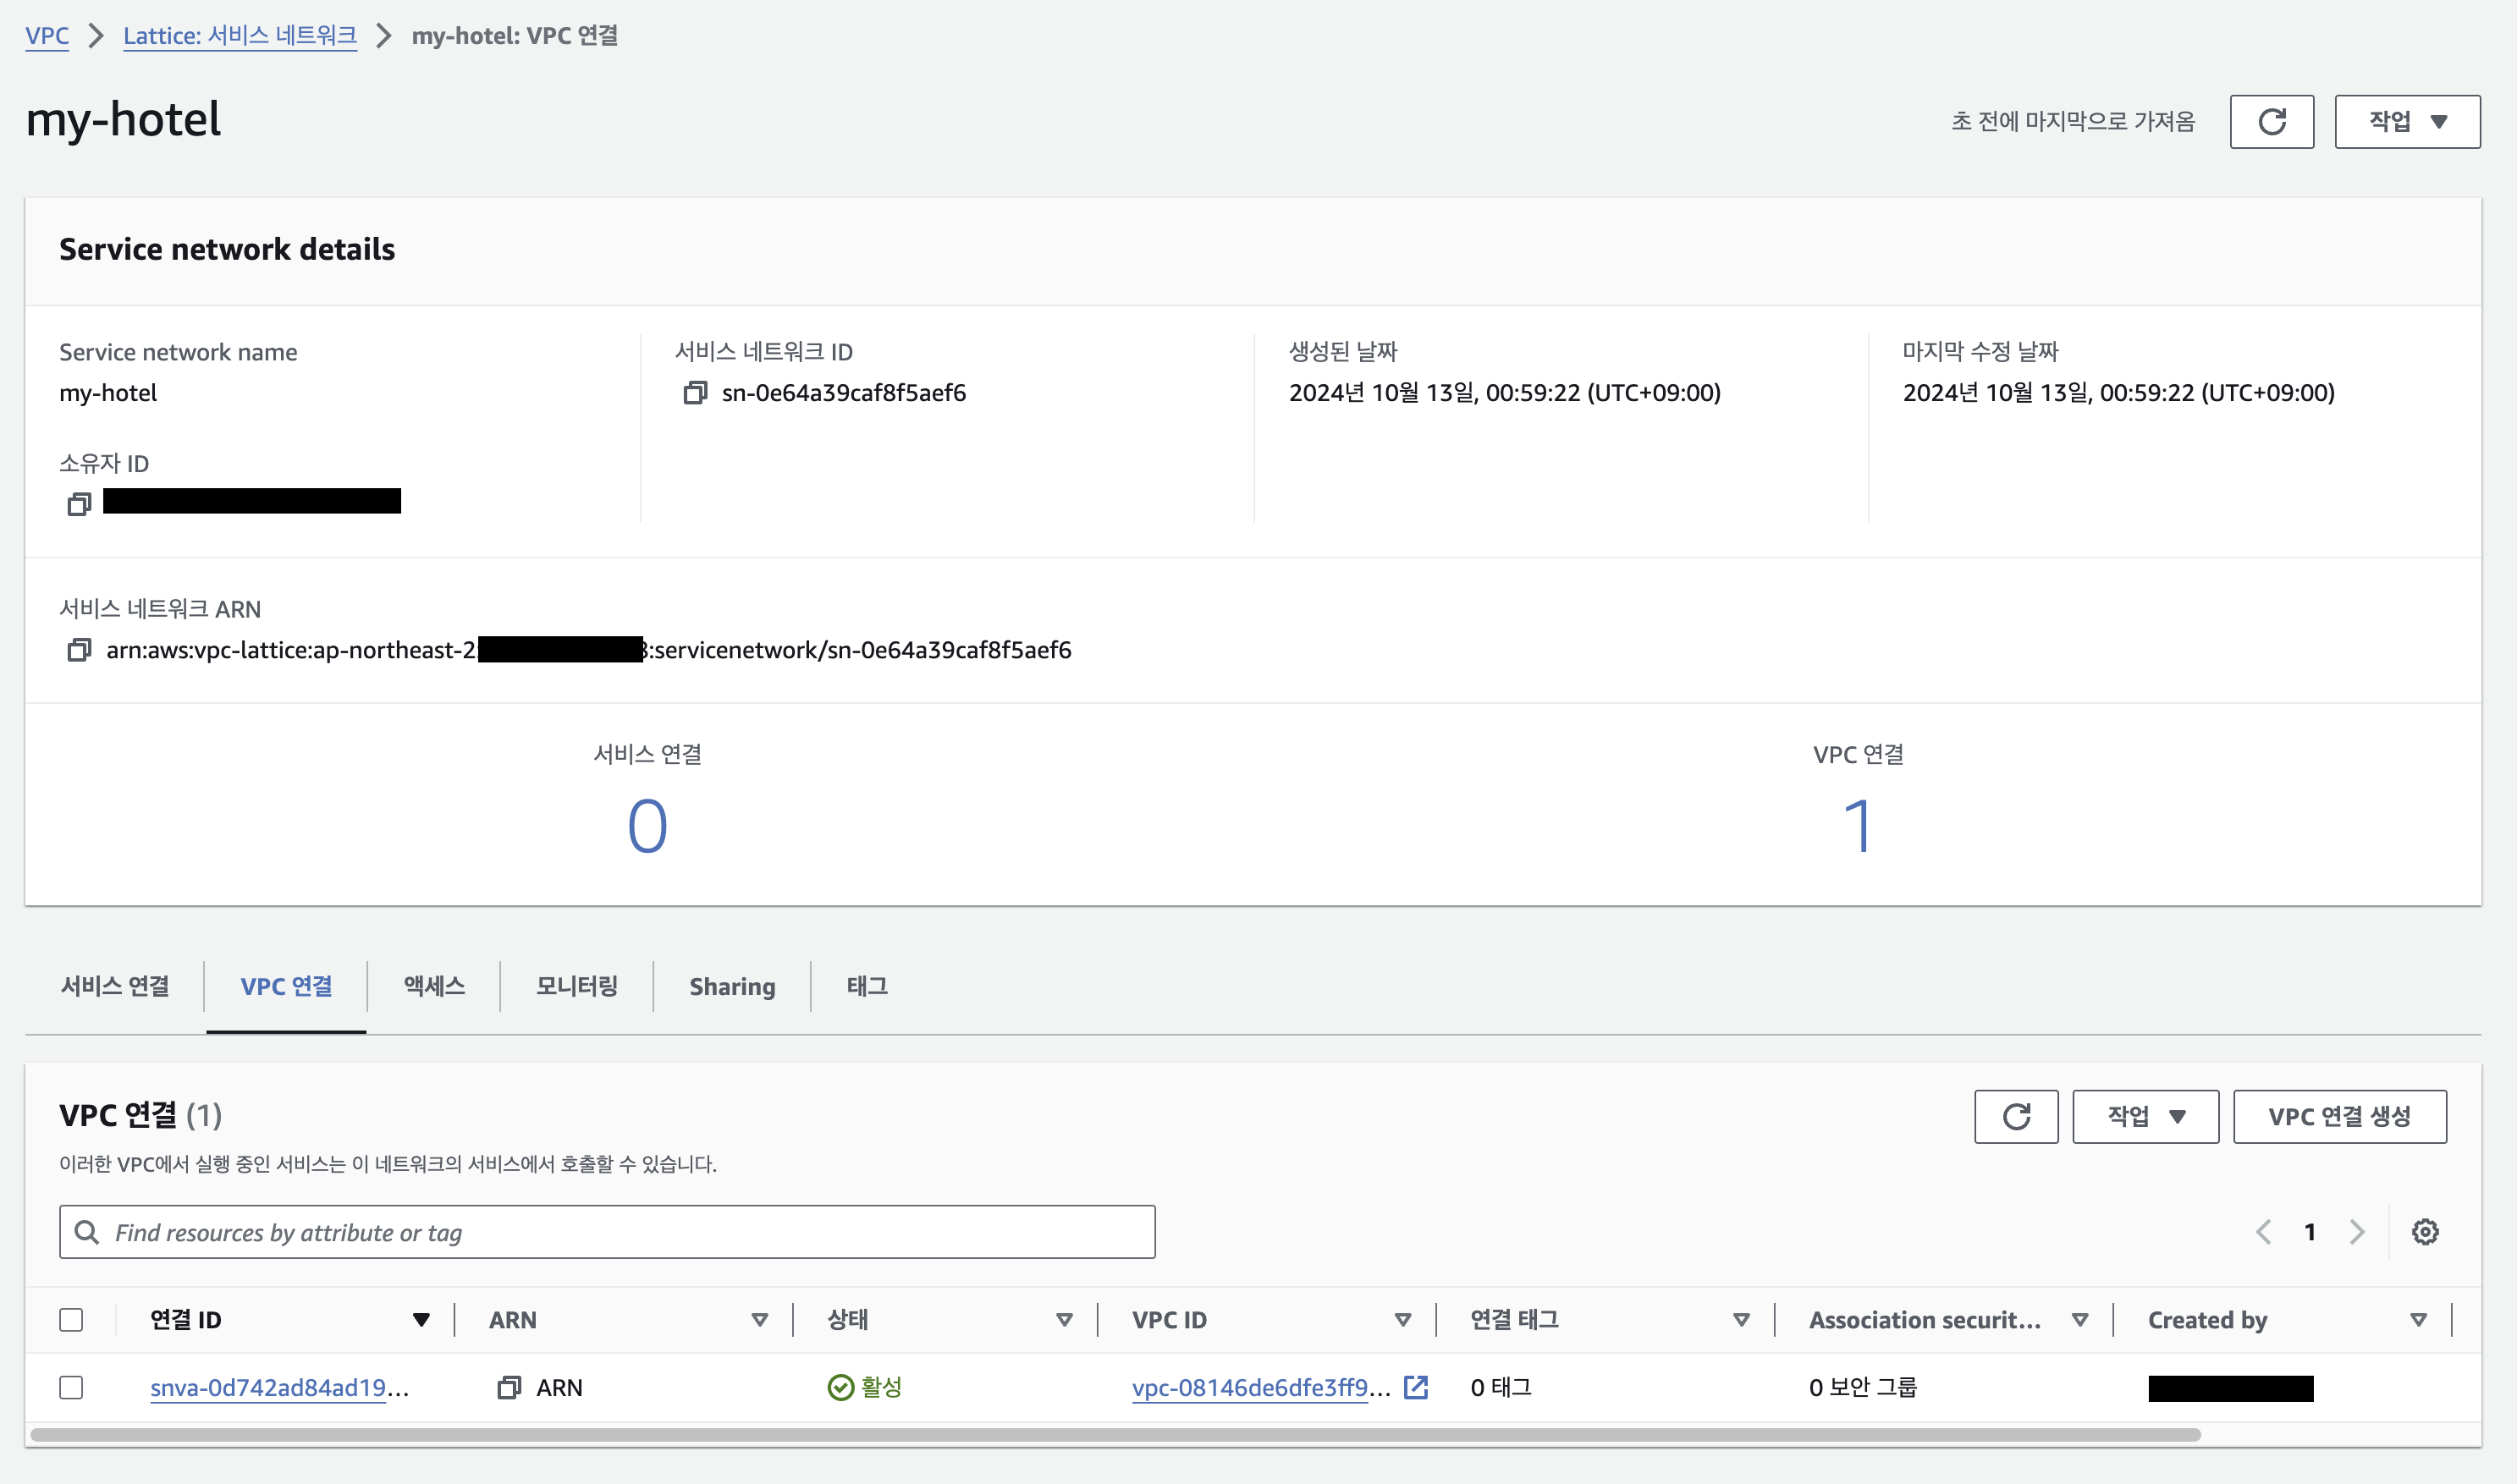Open table preferences gear icon
Viewport: 2517px width, 1484px height.
pyautogui.click(x=2425, y=1232)
